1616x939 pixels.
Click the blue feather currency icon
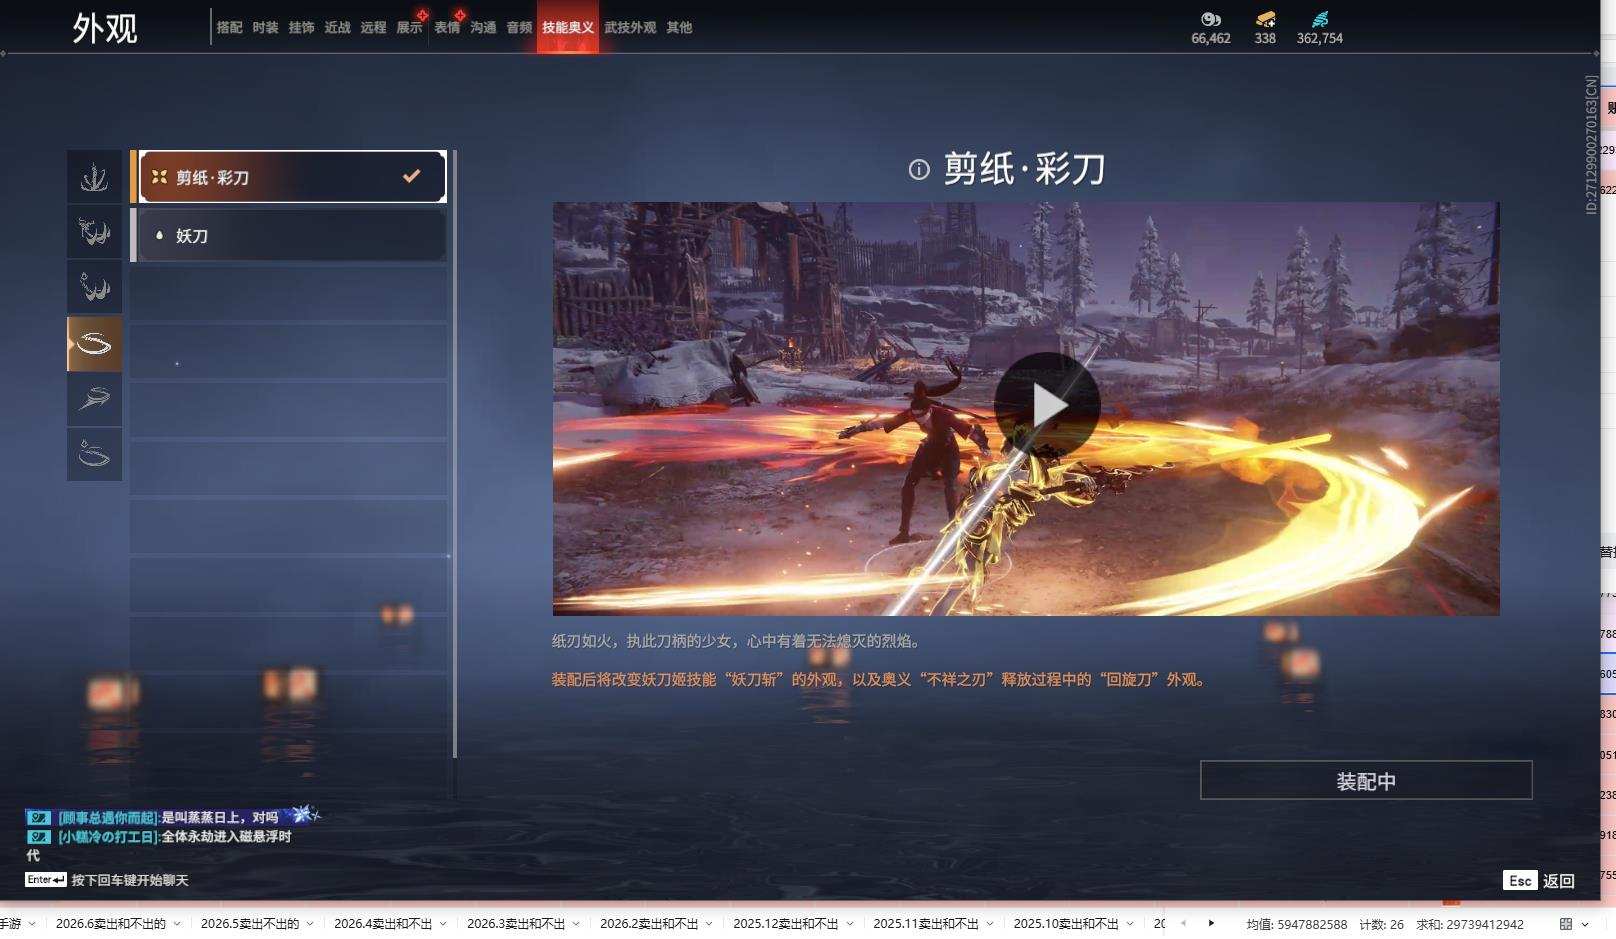(x=1320, y=19)
